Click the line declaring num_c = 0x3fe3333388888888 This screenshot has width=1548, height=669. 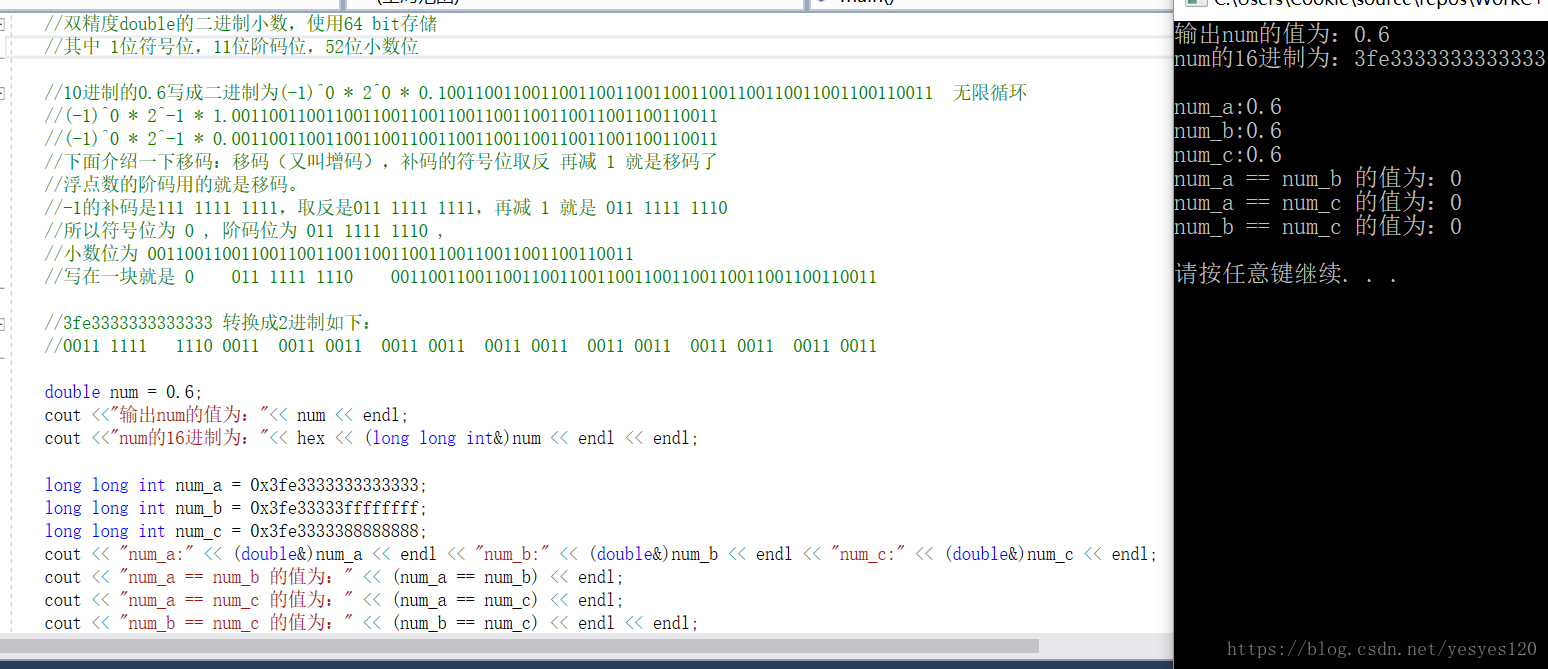[236, 531]
